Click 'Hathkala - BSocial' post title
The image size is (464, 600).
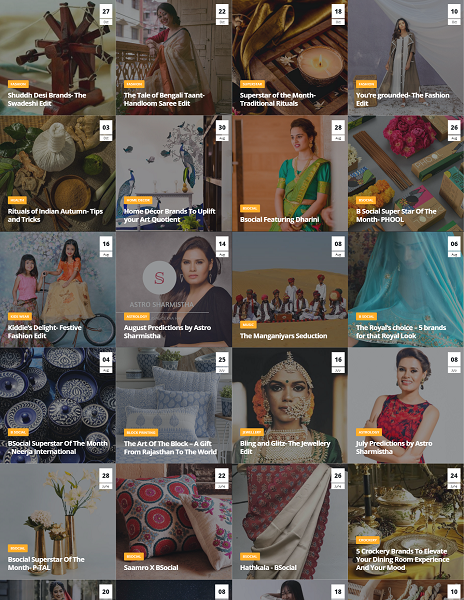point(268,567)
